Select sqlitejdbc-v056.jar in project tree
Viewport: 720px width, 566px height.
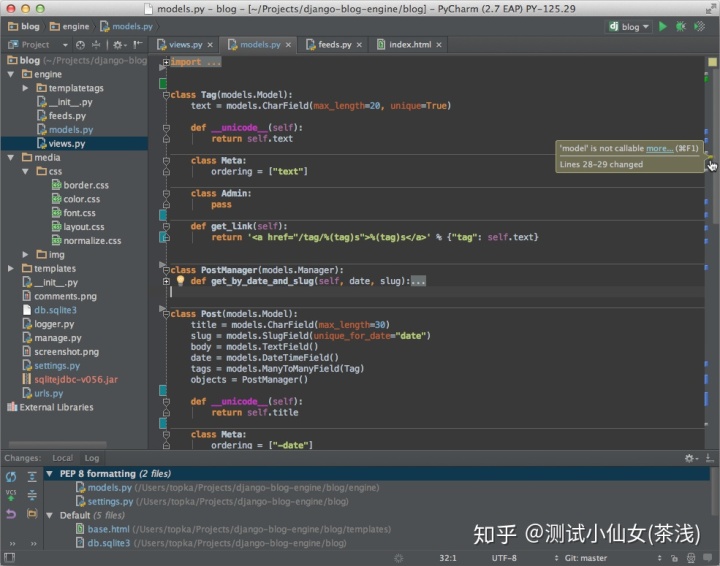[x=70, y=379]
